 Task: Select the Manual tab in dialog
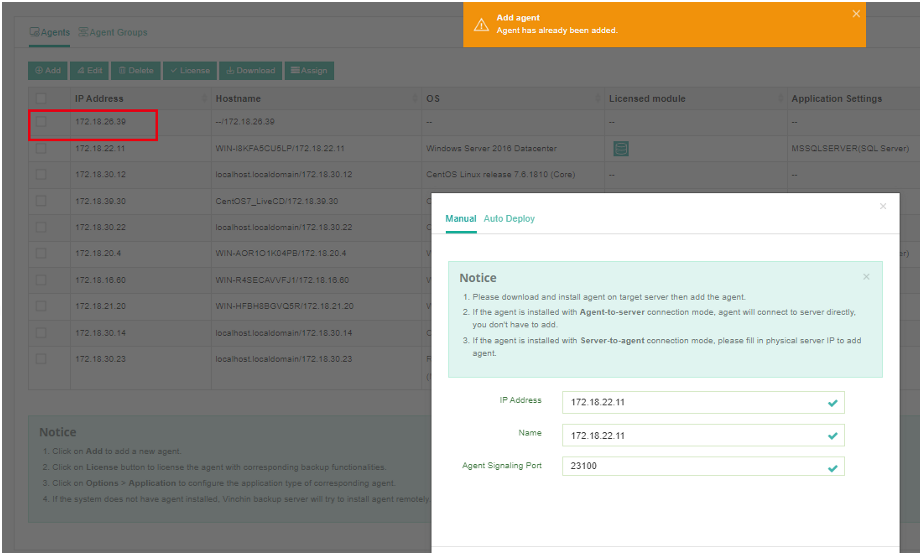460,218
